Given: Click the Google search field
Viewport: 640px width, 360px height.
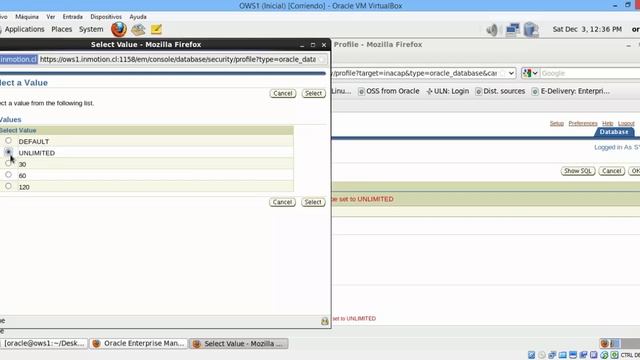Looking at the screenshot, I should tap(590, 73).
